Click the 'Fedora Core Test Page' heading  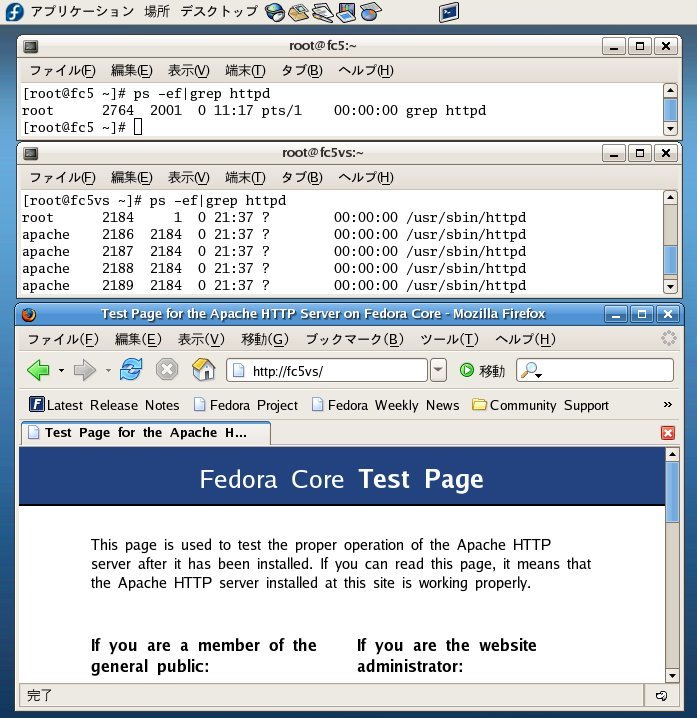[342, 479]
